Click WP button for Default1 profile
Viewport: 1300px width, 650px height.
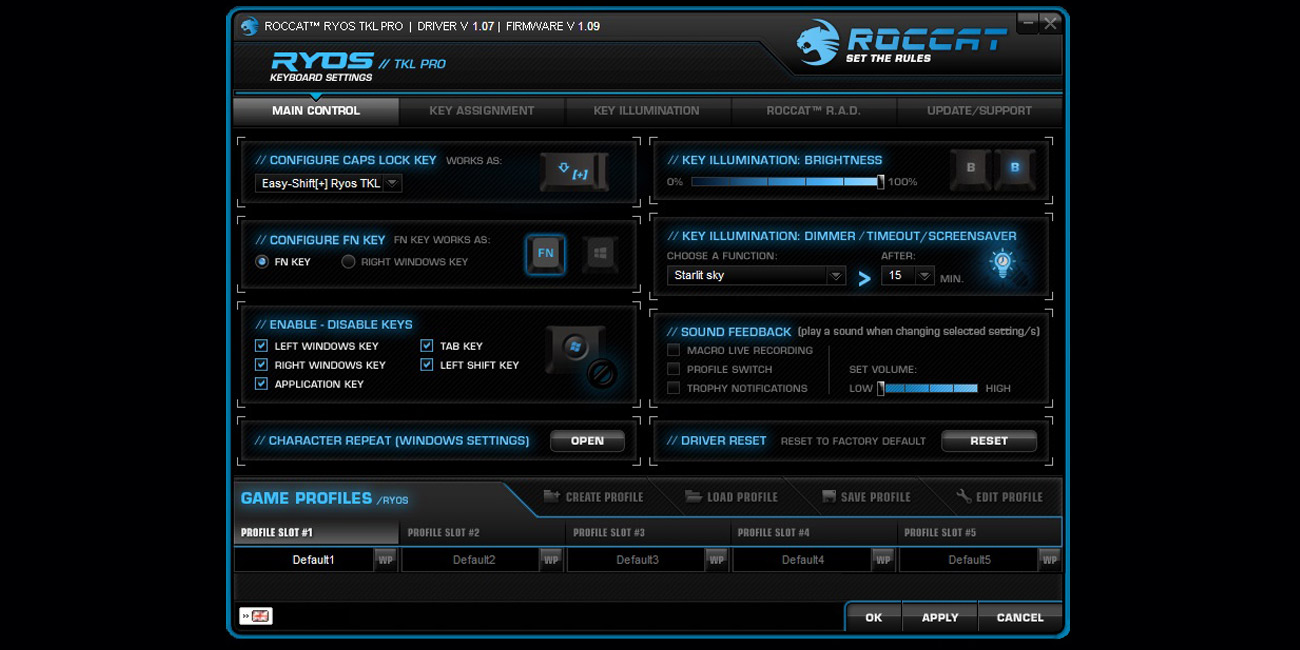(x=385, y=560)
